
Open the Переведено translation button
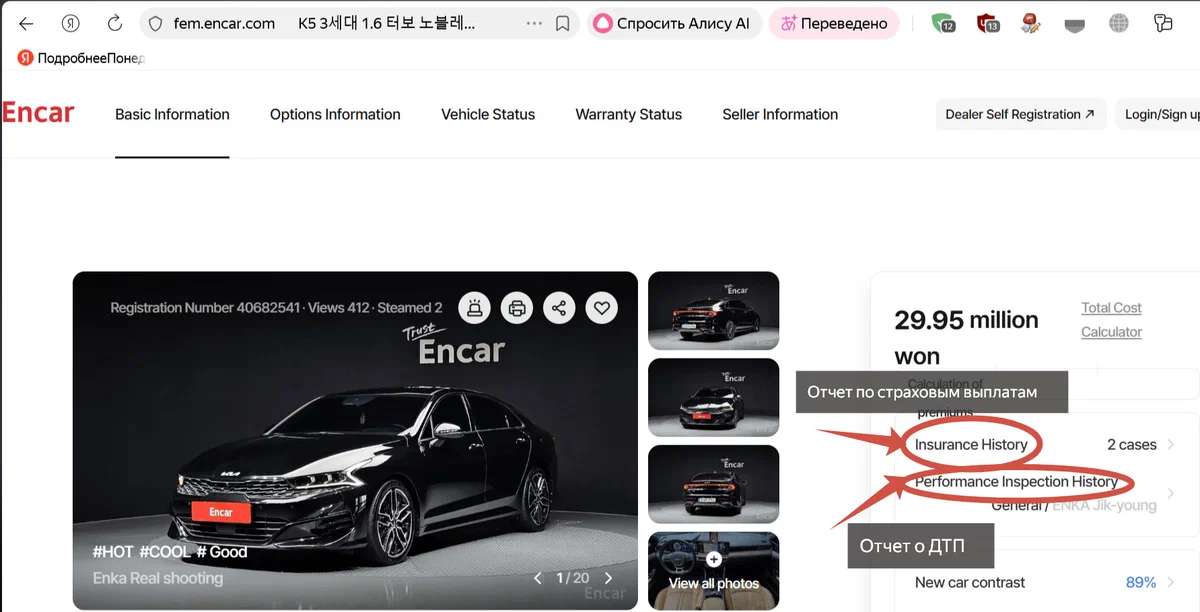(833, 23)
